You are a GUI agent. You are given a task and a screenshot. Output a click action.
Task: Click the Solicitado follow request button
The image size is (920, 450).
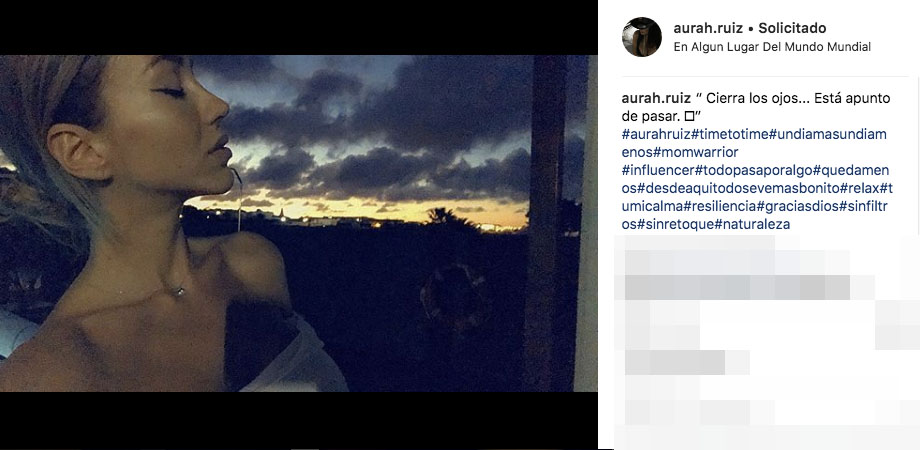[792, 28]
